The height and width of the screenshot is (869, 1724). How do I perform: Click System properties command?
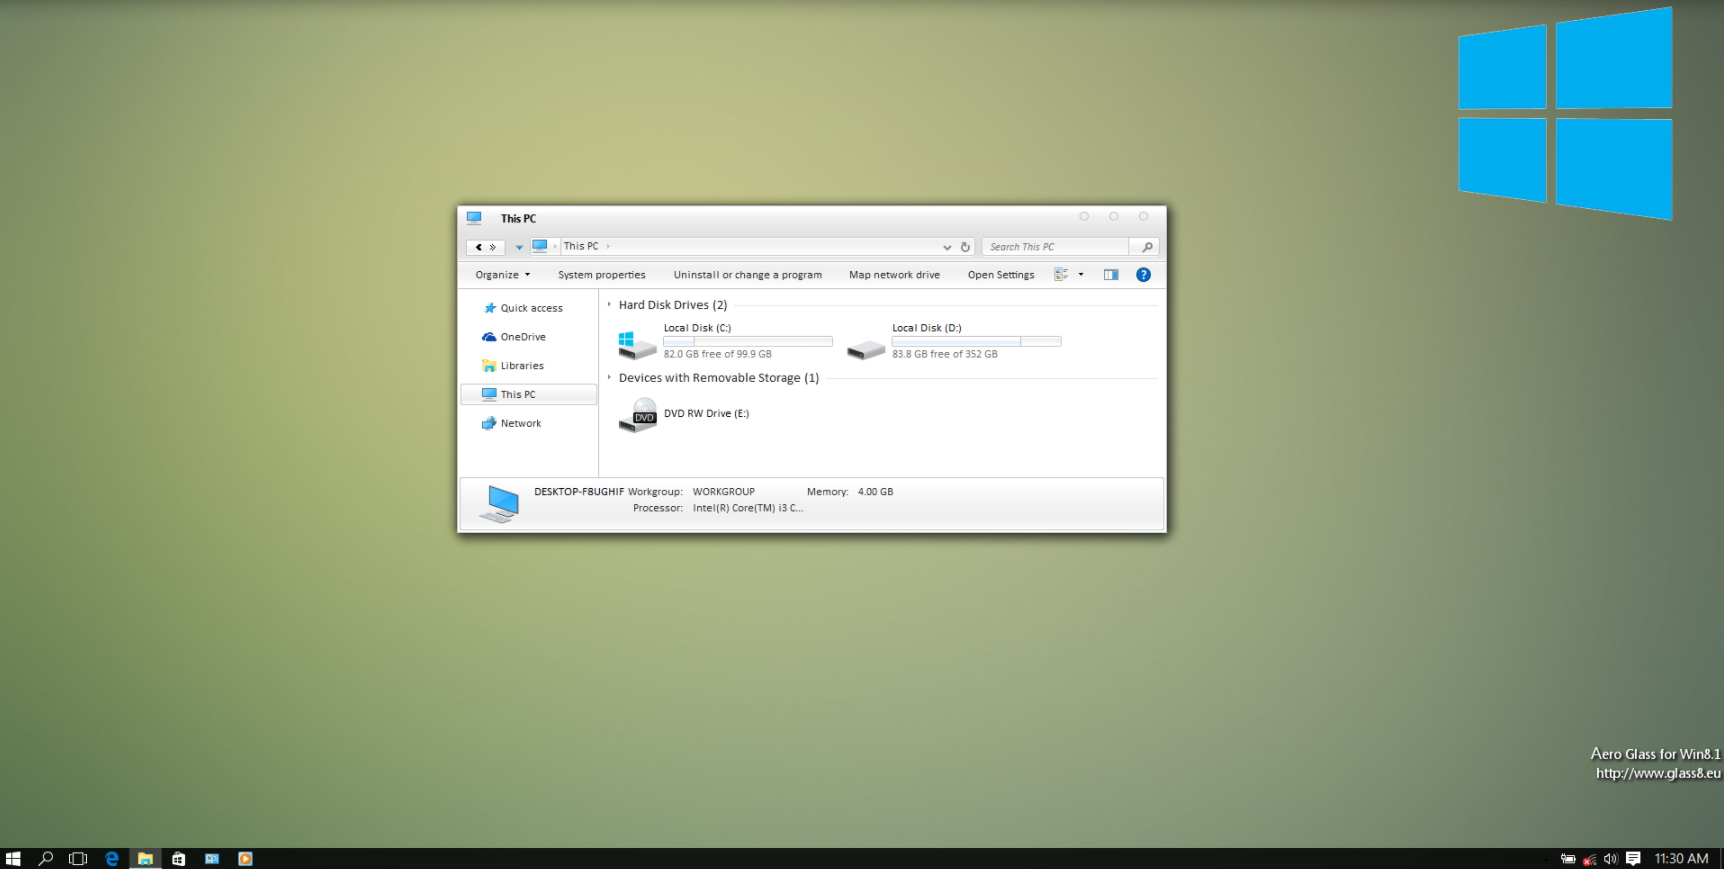(x=602, y=275)
